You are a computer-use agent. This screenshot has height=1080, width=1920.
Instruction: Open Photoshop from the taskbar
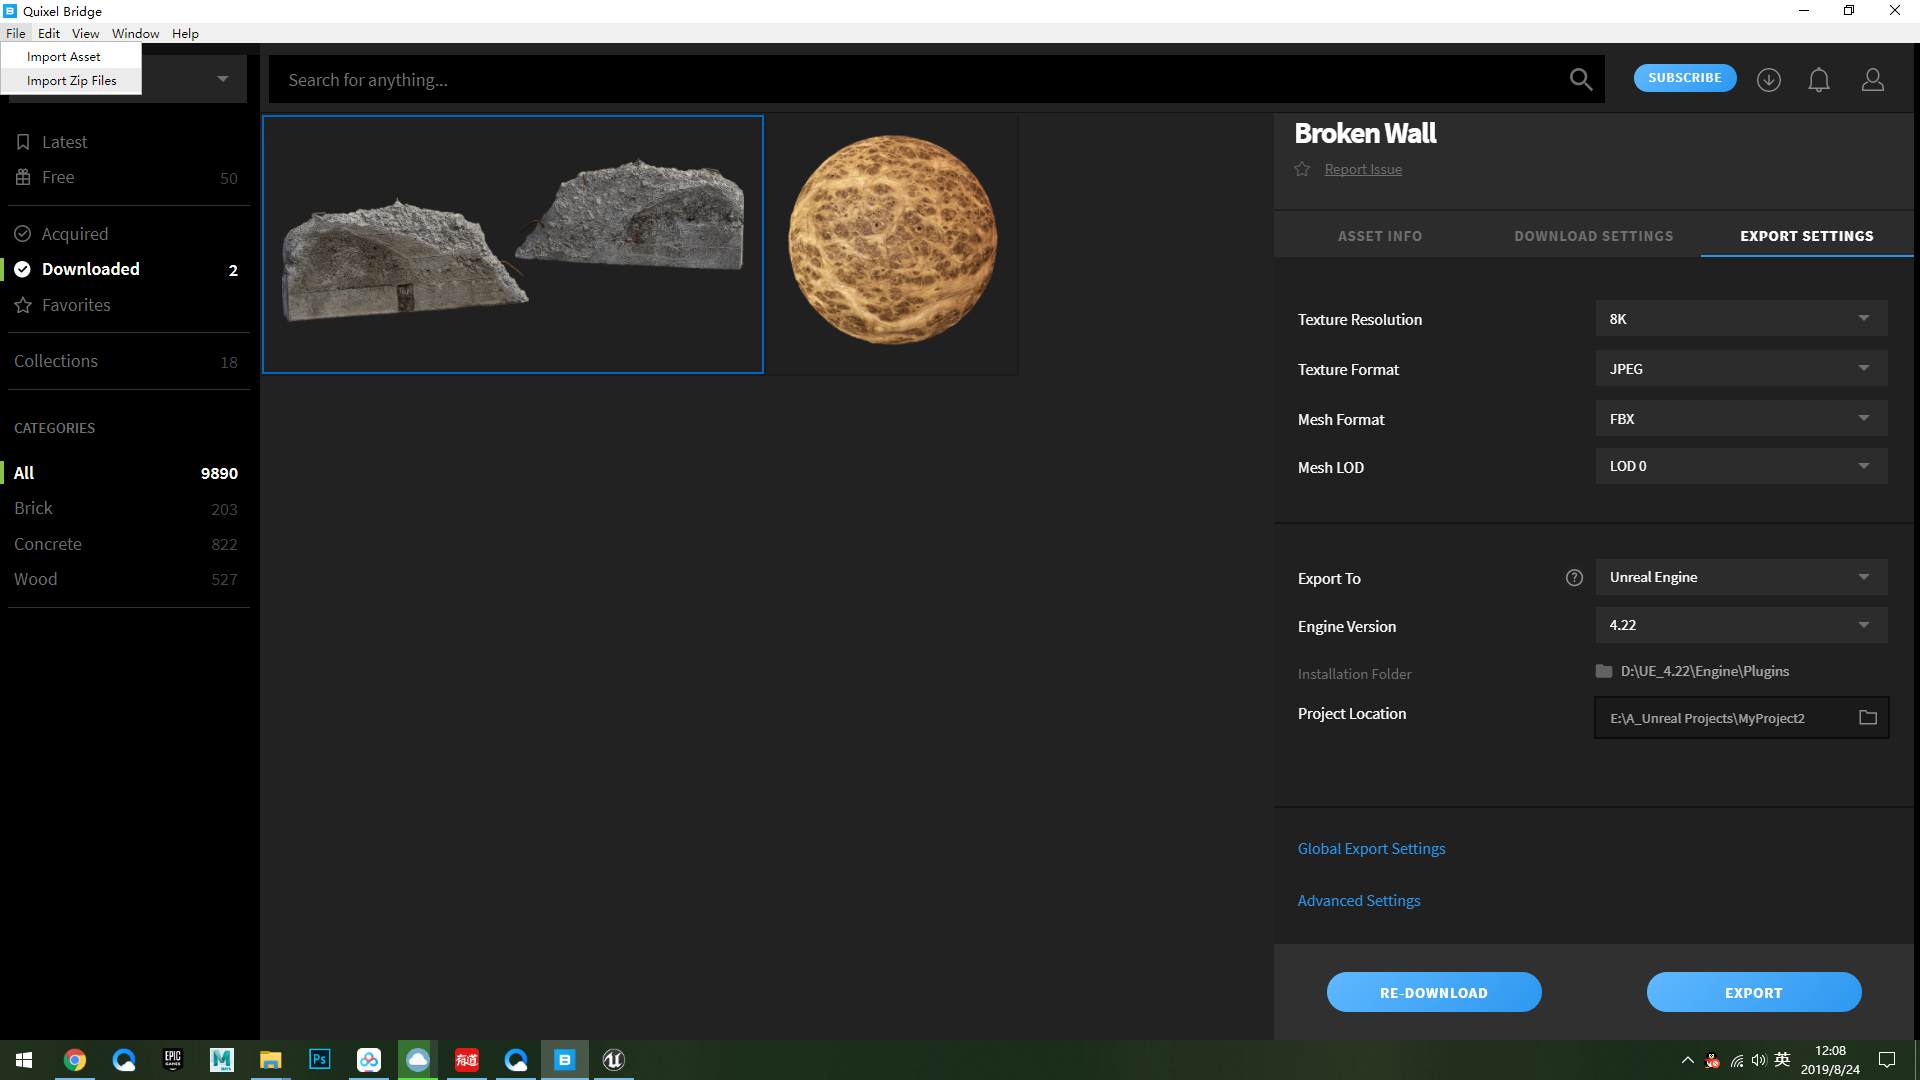[x=320, y=1060]
